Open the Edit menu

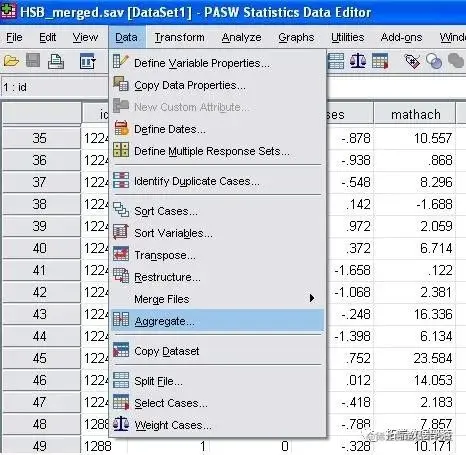(x=47, y=37)
